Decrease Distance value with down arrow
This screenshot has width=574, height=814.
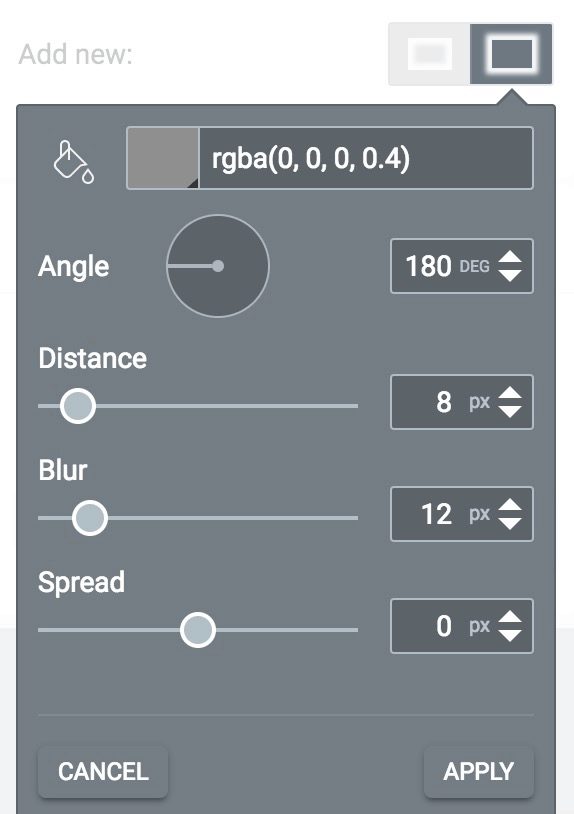510,411
